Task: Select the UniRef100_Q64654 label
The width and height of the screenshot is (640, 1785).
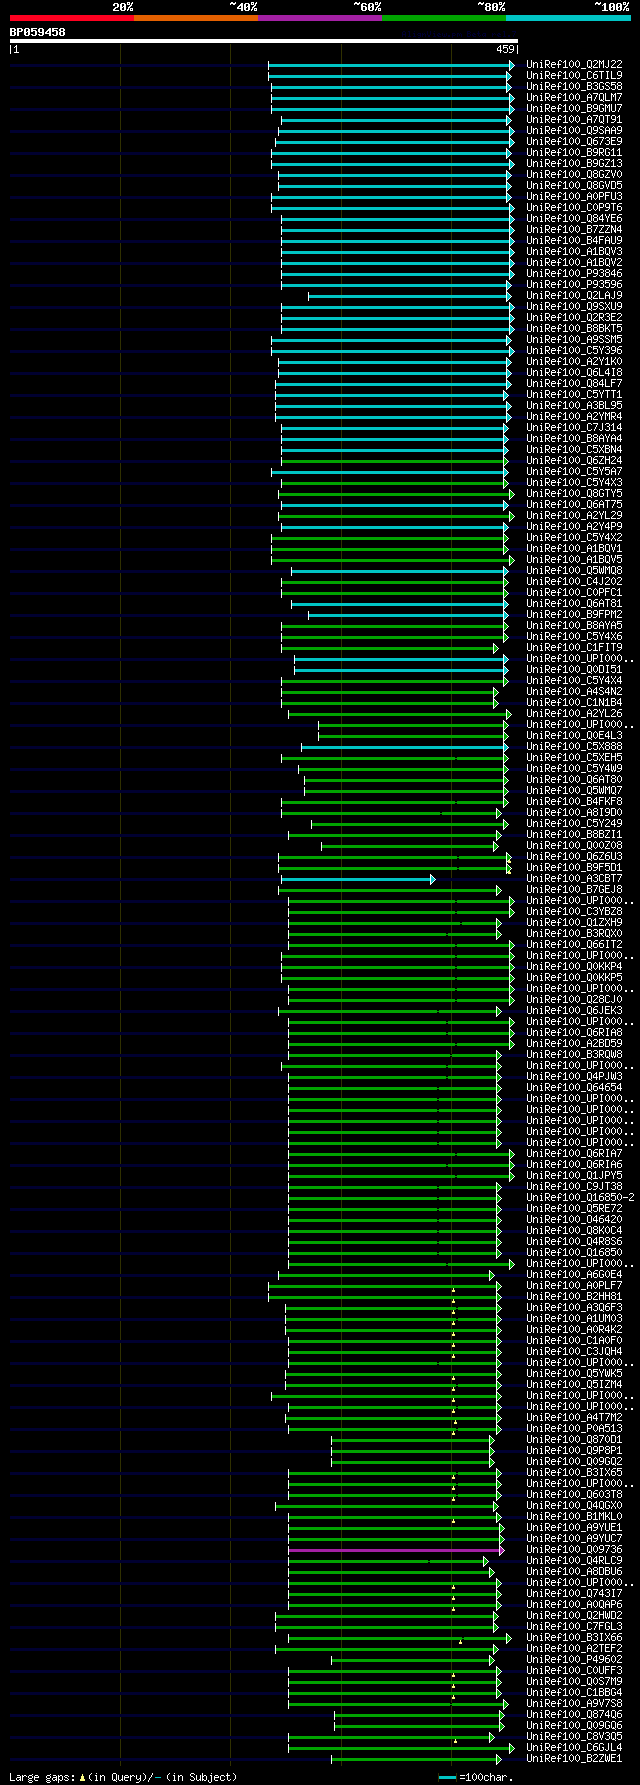Action: tap(575, 1087)
